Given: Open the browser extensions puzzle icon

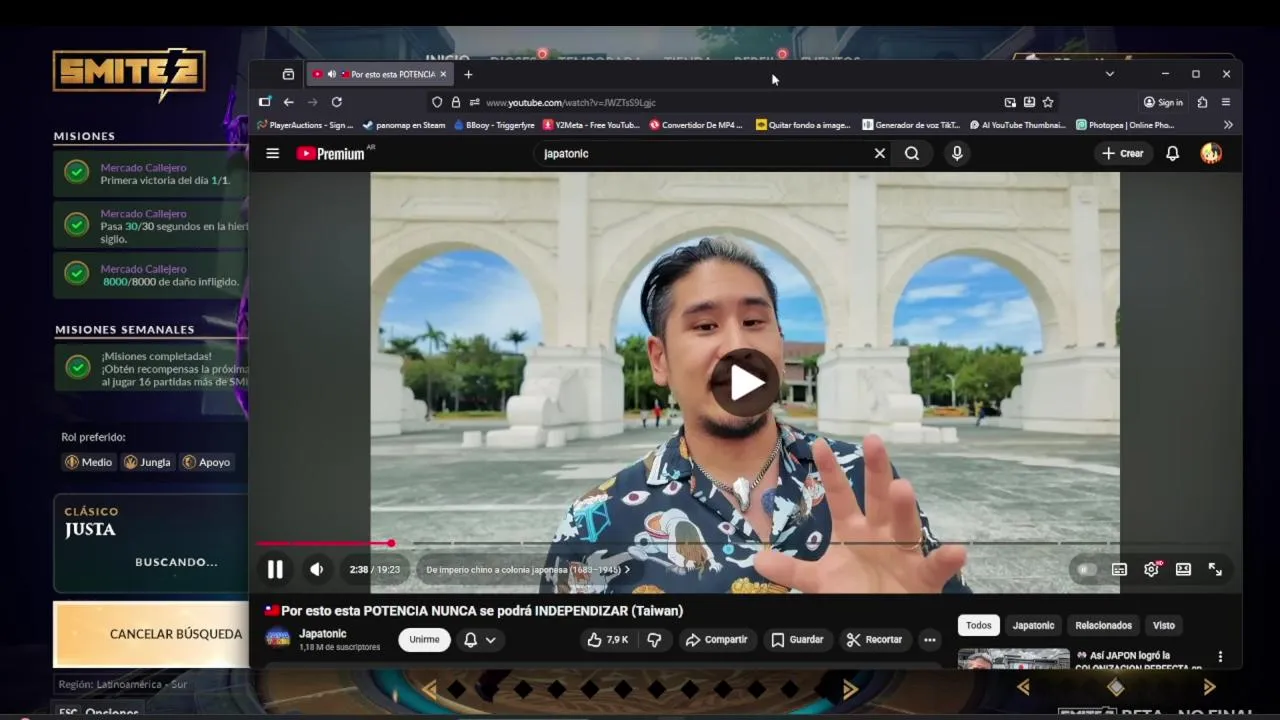Looking at the screenshot, I should click(x=1202, y=102).
